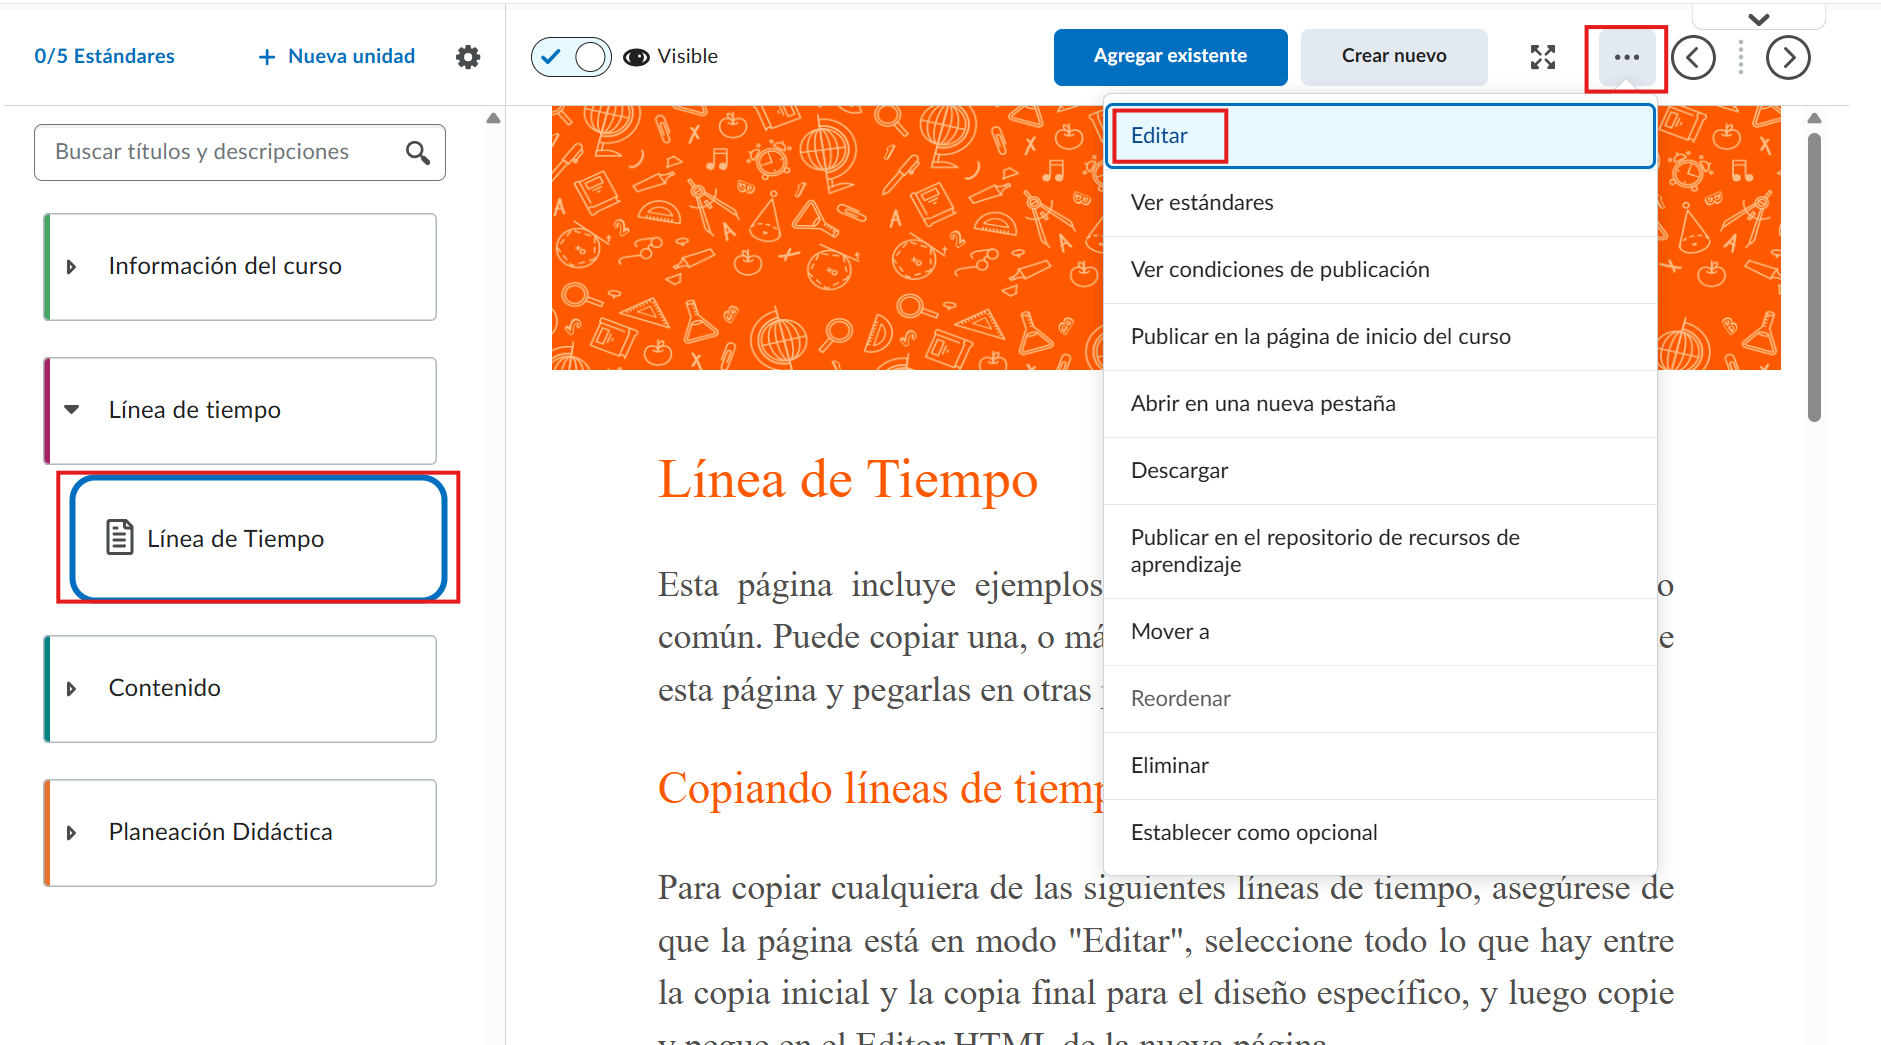This screenshot has width=1881, height=1045.
Task: Toggle the Visible visibility switch
Action: click(x=571, y=57)
